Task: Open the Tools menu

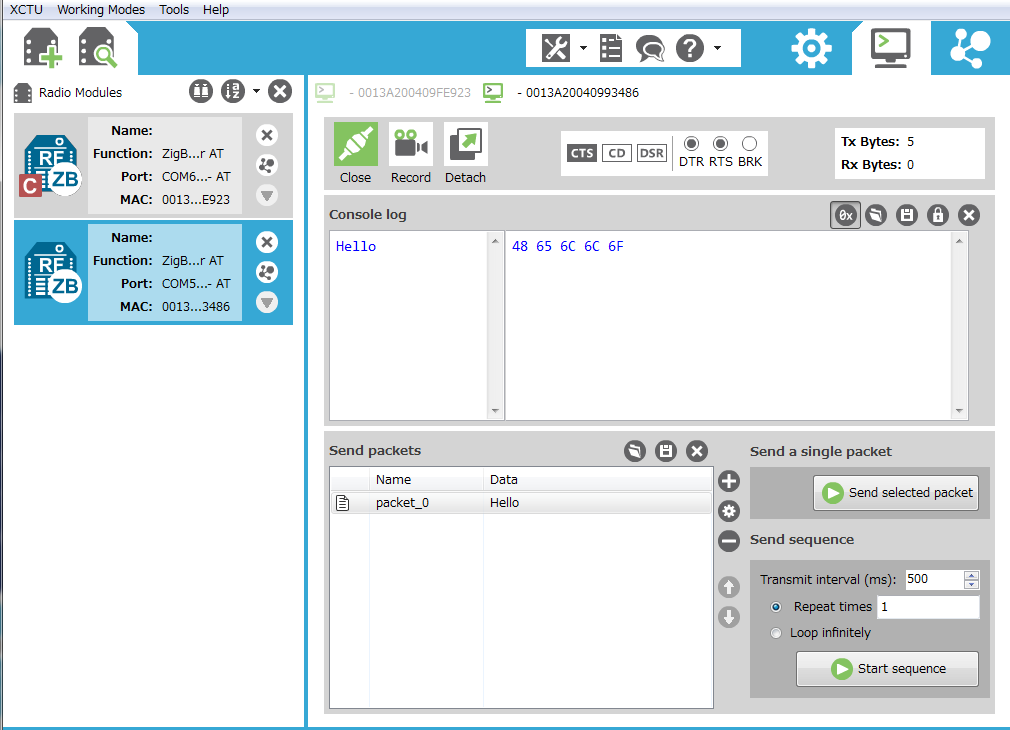Action: coord(174,10)
